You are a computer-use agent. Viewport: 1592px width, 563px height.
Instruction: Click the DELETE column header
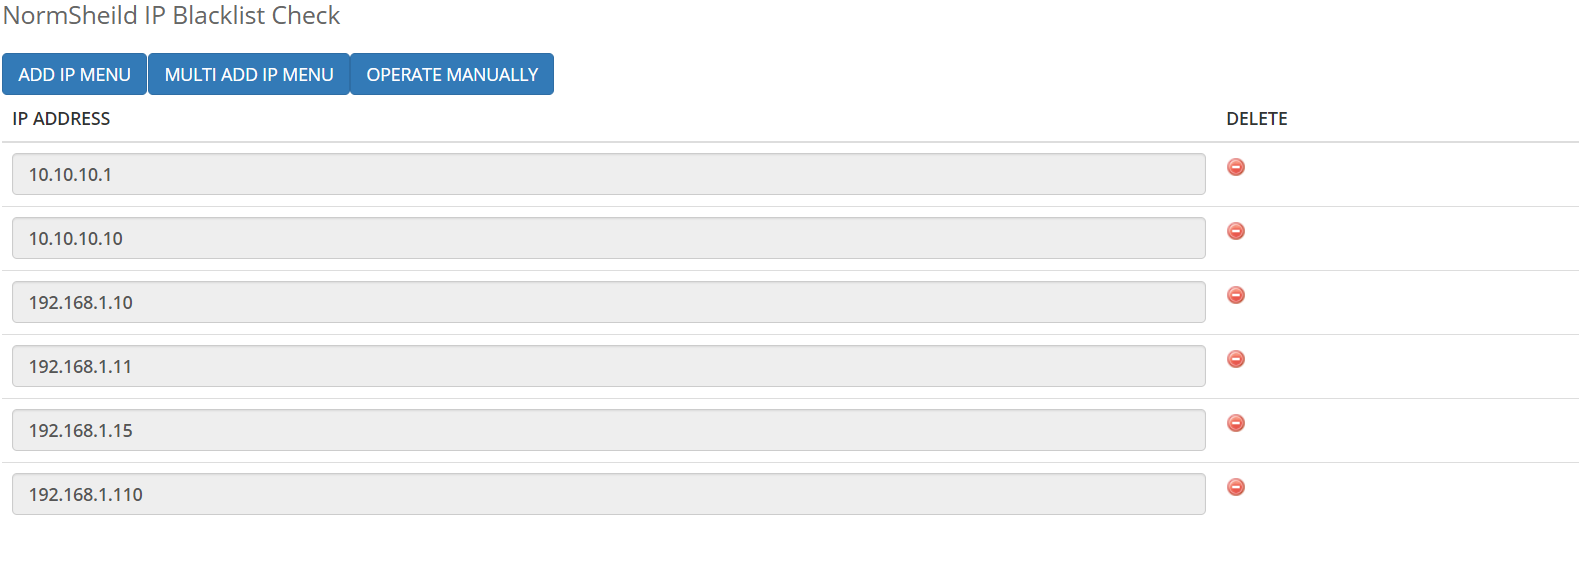coord(1257,119)
